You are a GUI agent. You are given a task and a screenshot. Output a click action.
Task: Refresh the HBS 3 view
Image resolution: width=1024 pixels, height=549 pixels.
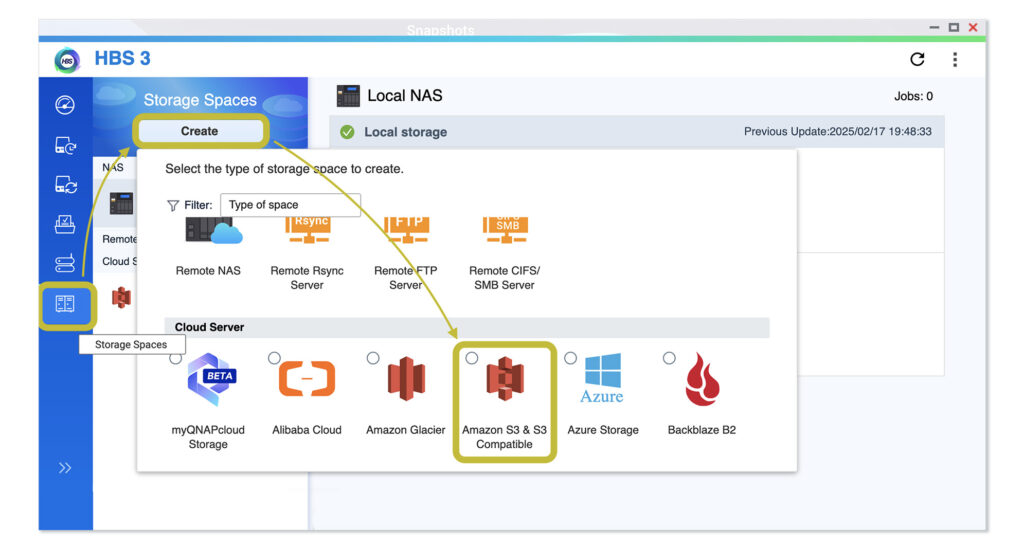point(917,60)
